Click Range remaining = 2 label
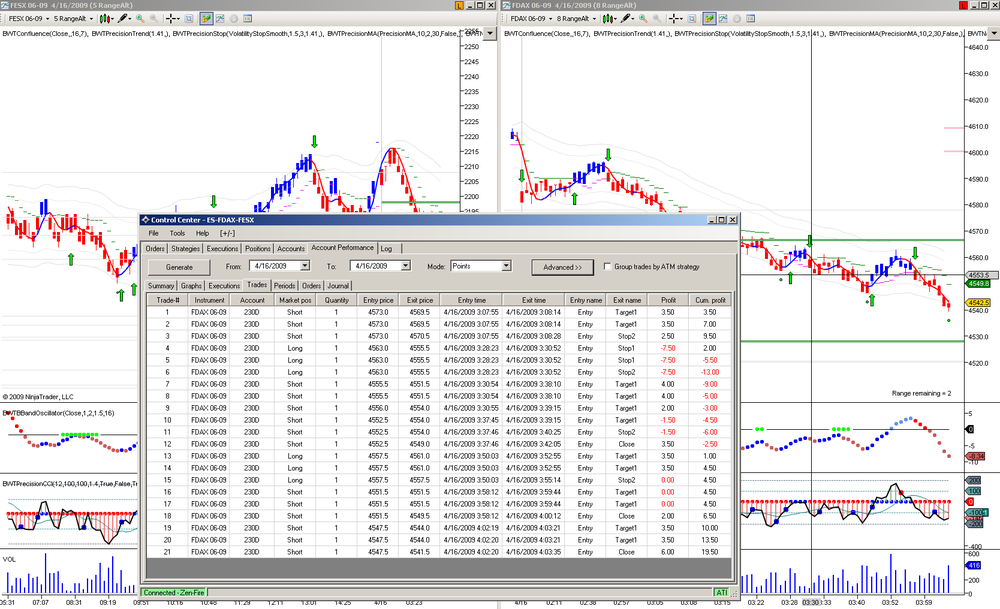This screenshot has width=1000, height=609. click(921, 393)
